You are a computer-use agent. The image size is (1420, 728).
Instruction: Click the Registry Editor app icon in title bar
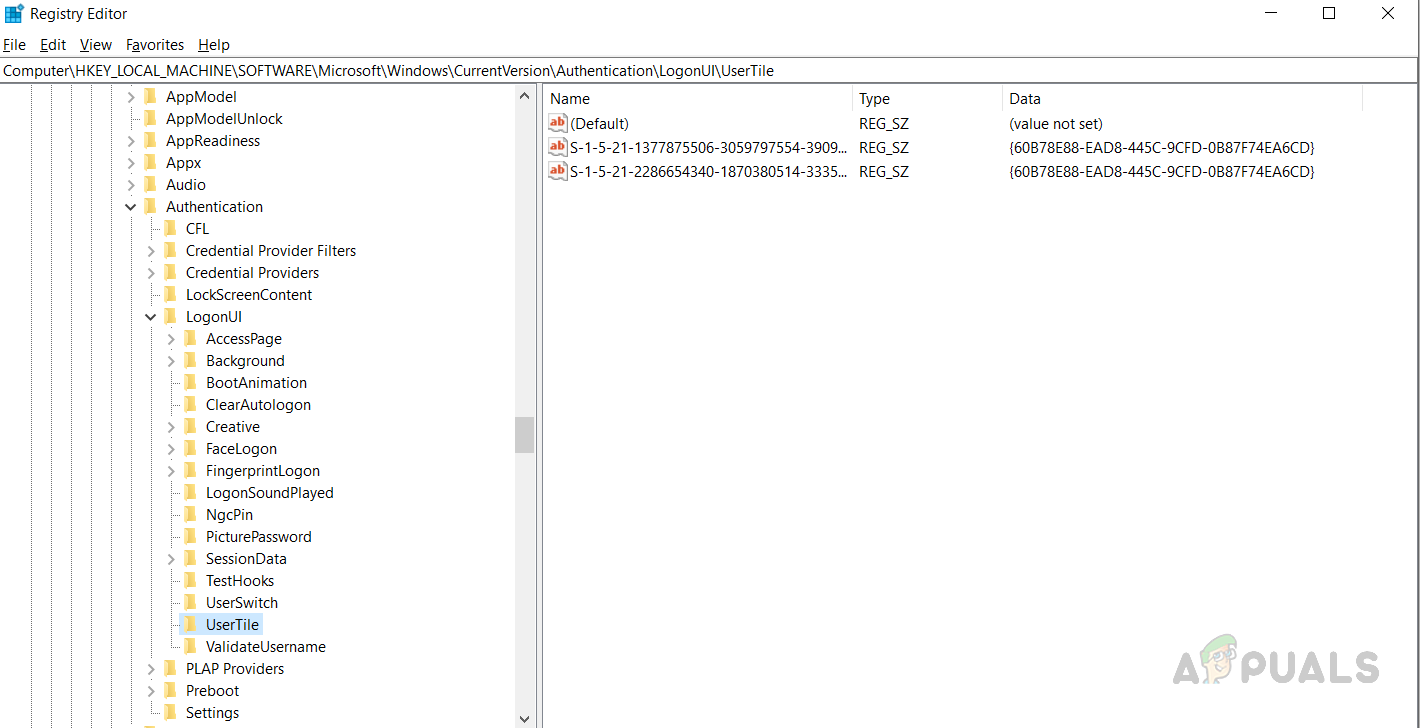pyautogui.click(x=14, y=14)
